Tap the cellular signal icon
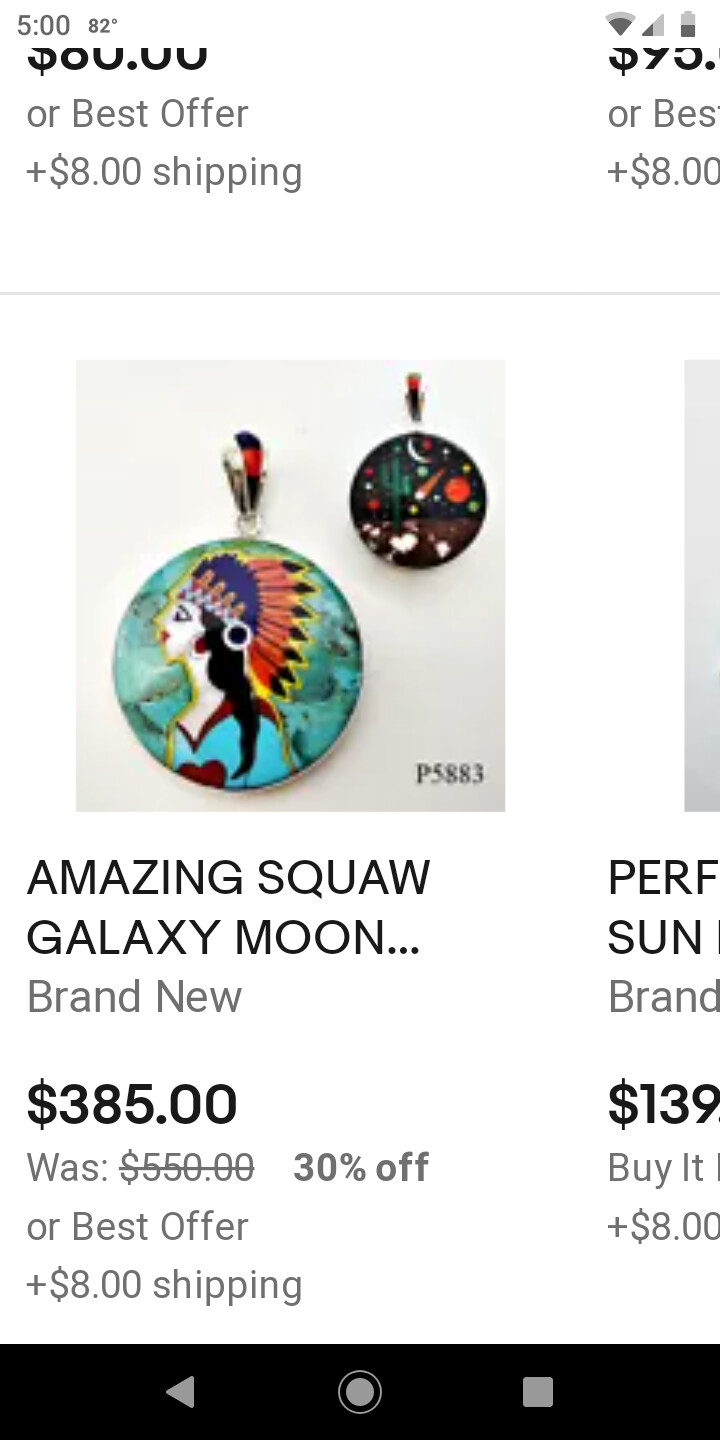 (654, 24)
